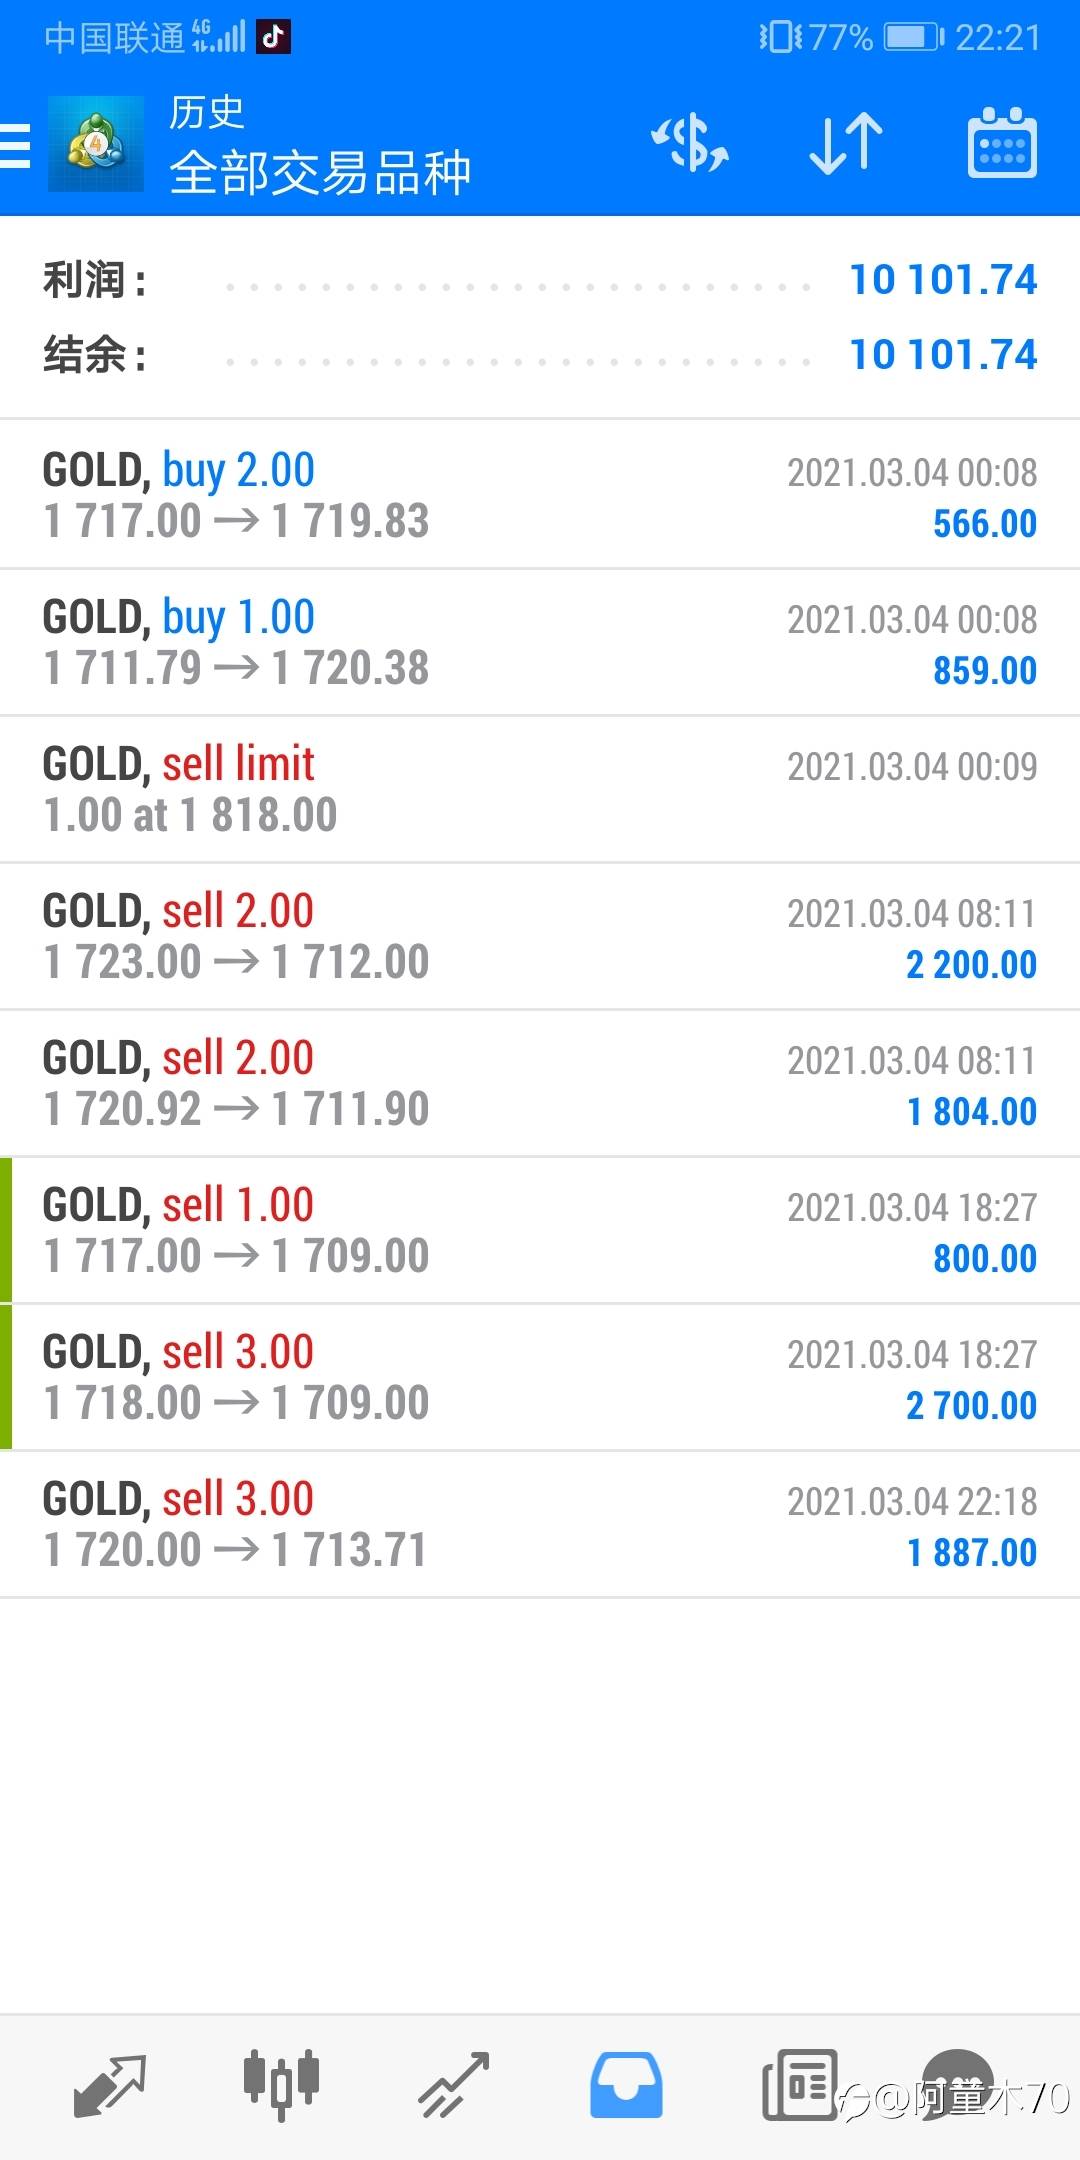The image size is (1080, 2160).
Task: Tap the sort arrows icon
Action: [x=846, y=144]
